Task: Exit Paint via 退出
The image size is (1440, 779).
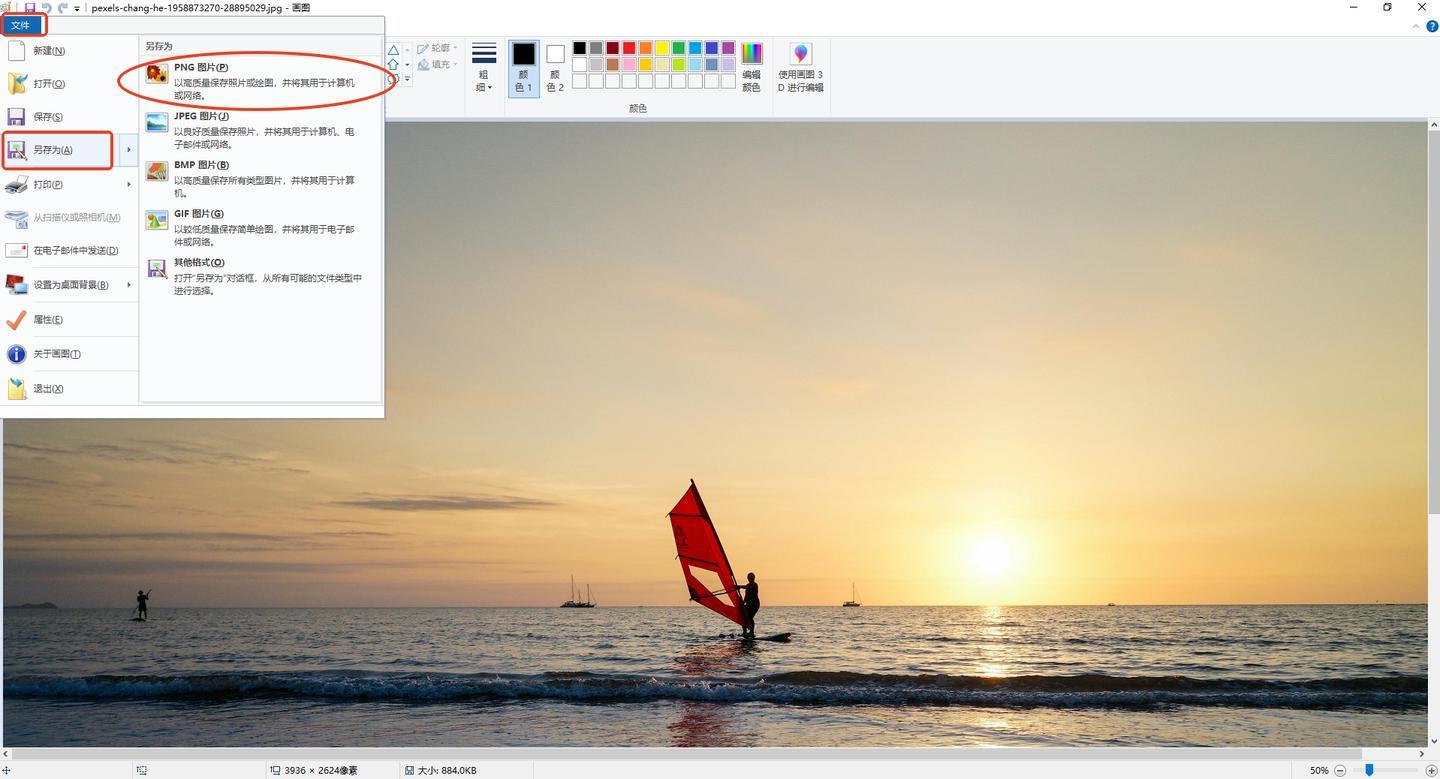Action: click(x=47, y=389)
